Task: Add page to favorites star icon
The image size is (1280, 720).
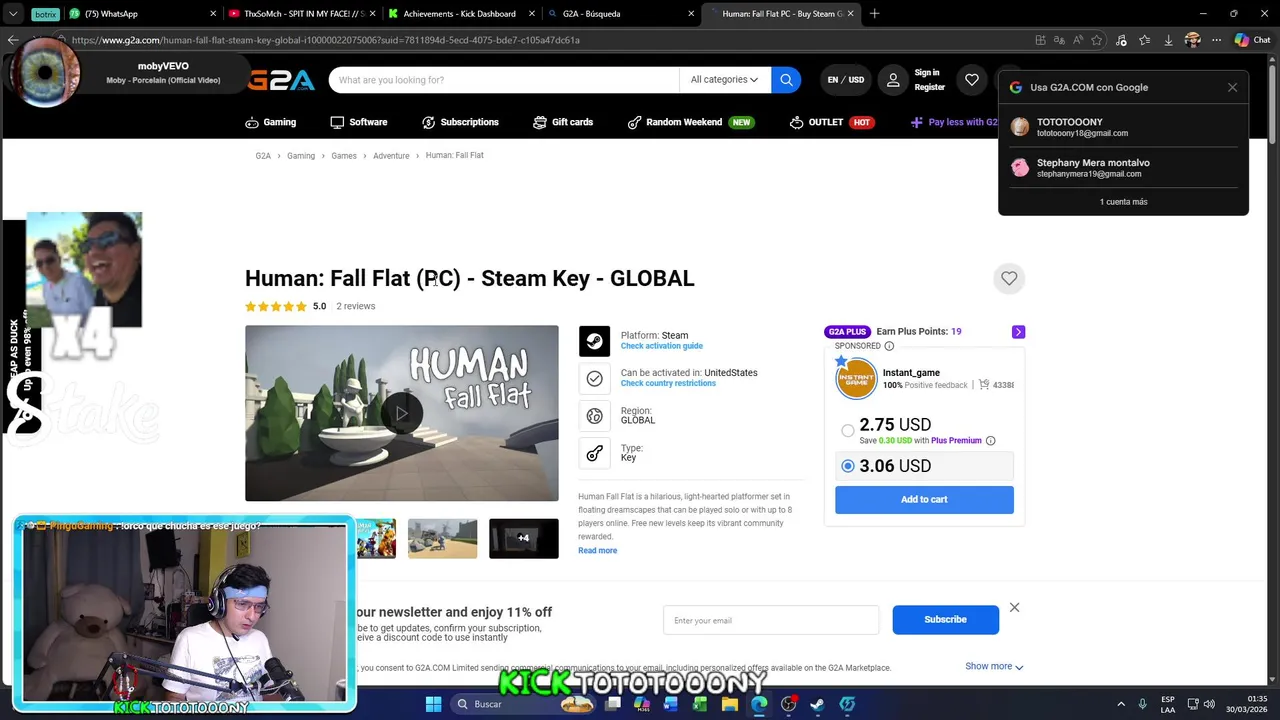Action: 1097,40
